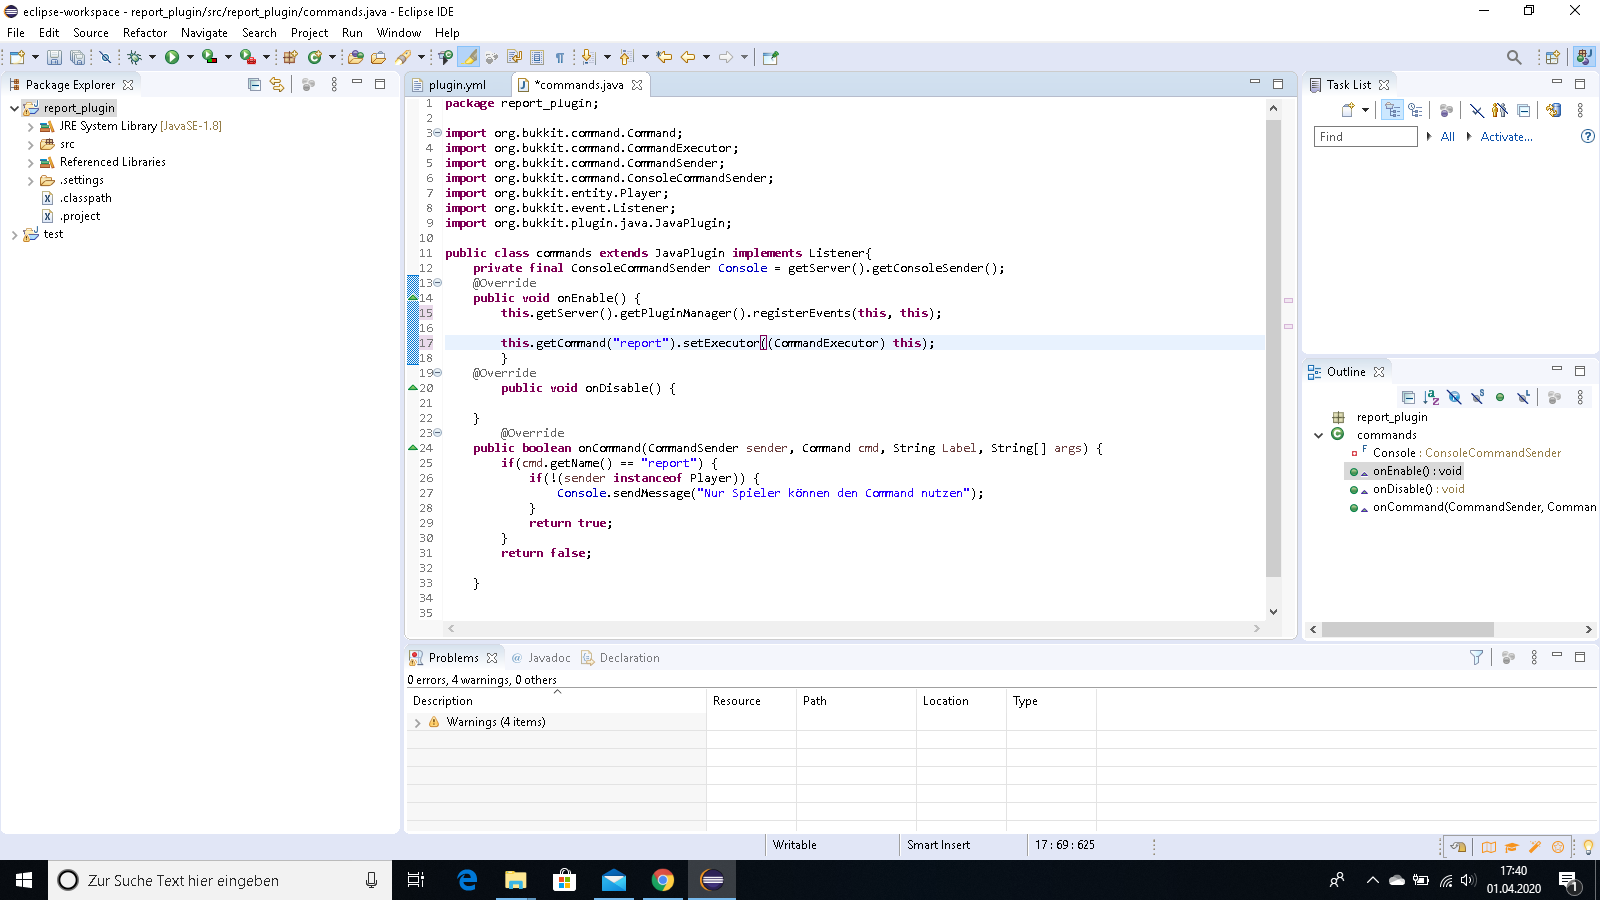Open the toolbar Search magnifier icon

click(1514, 58)
